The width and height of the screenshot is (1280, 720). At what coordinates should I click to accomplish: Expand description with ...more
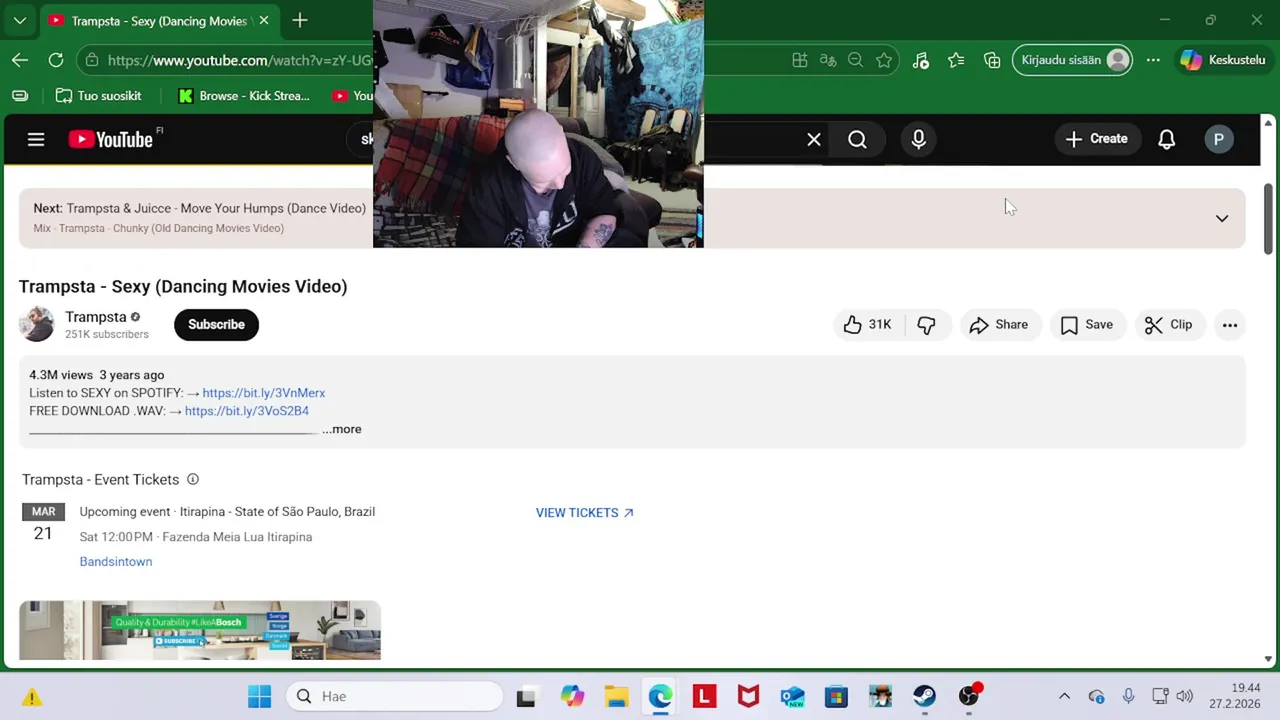[x=341, y=429]
